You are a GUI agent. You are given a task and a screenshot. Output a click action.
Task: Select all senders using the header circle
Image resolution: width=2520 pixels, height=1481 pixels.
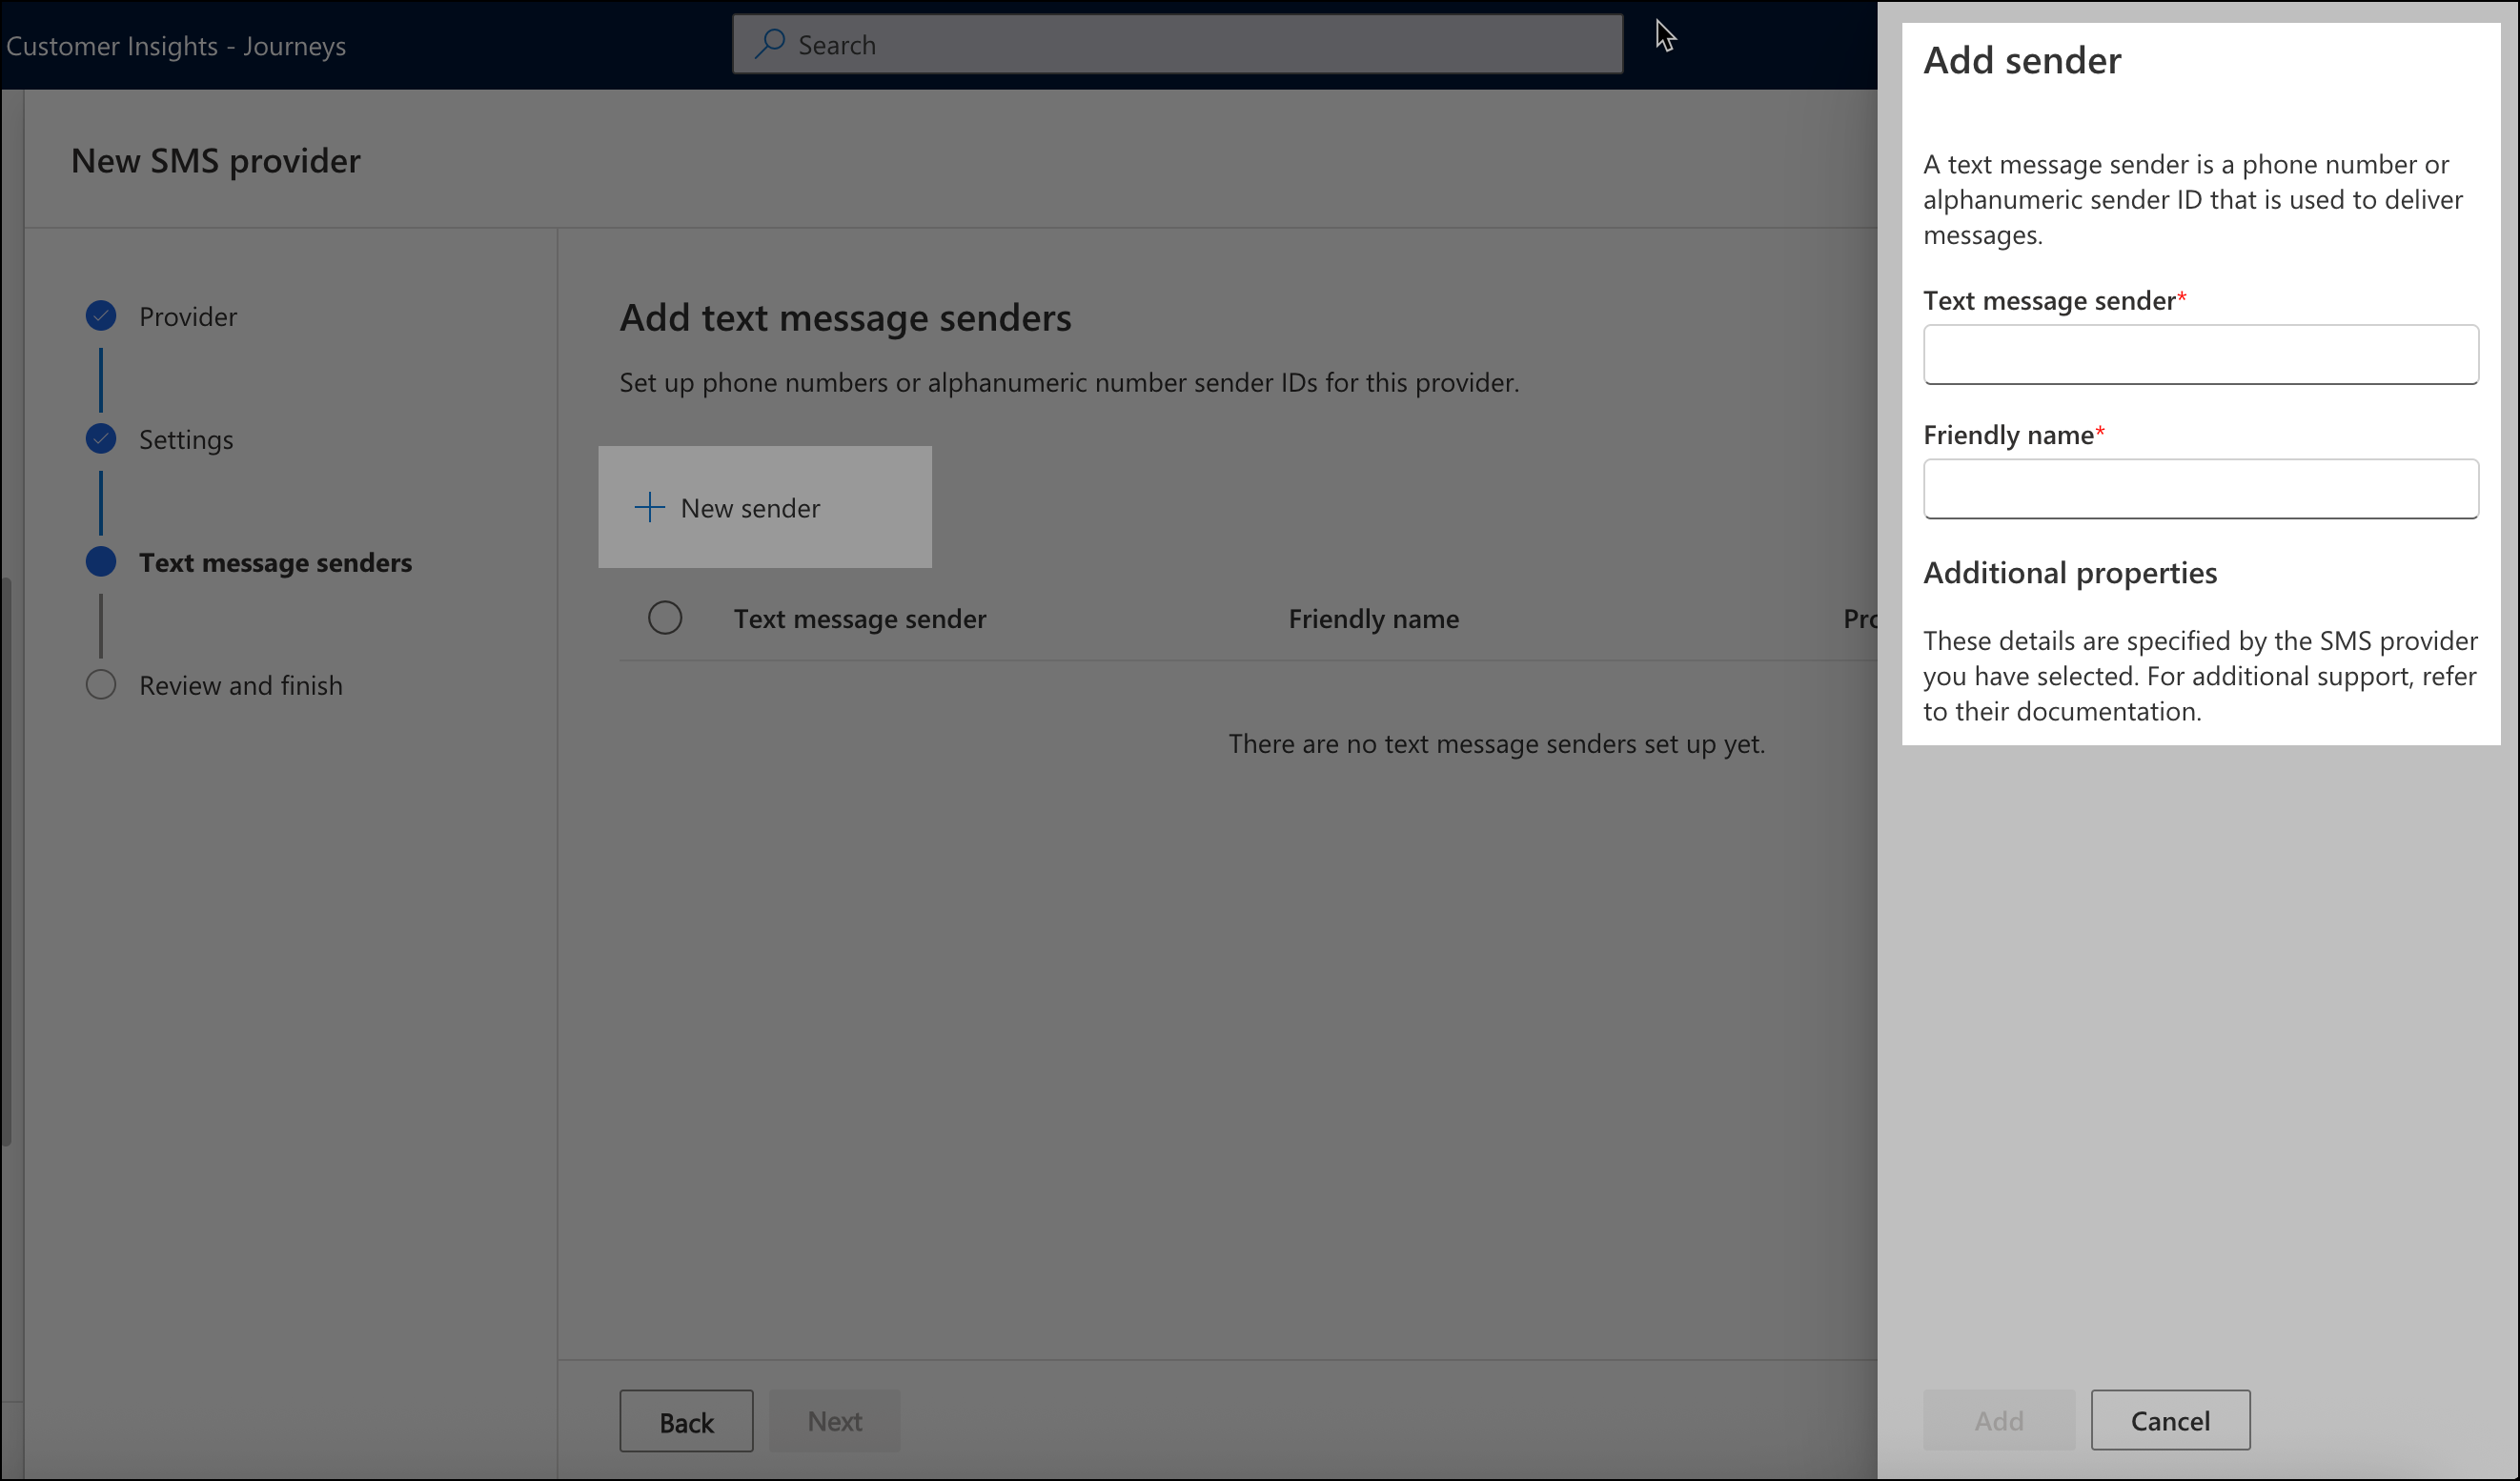coord(666,617)
